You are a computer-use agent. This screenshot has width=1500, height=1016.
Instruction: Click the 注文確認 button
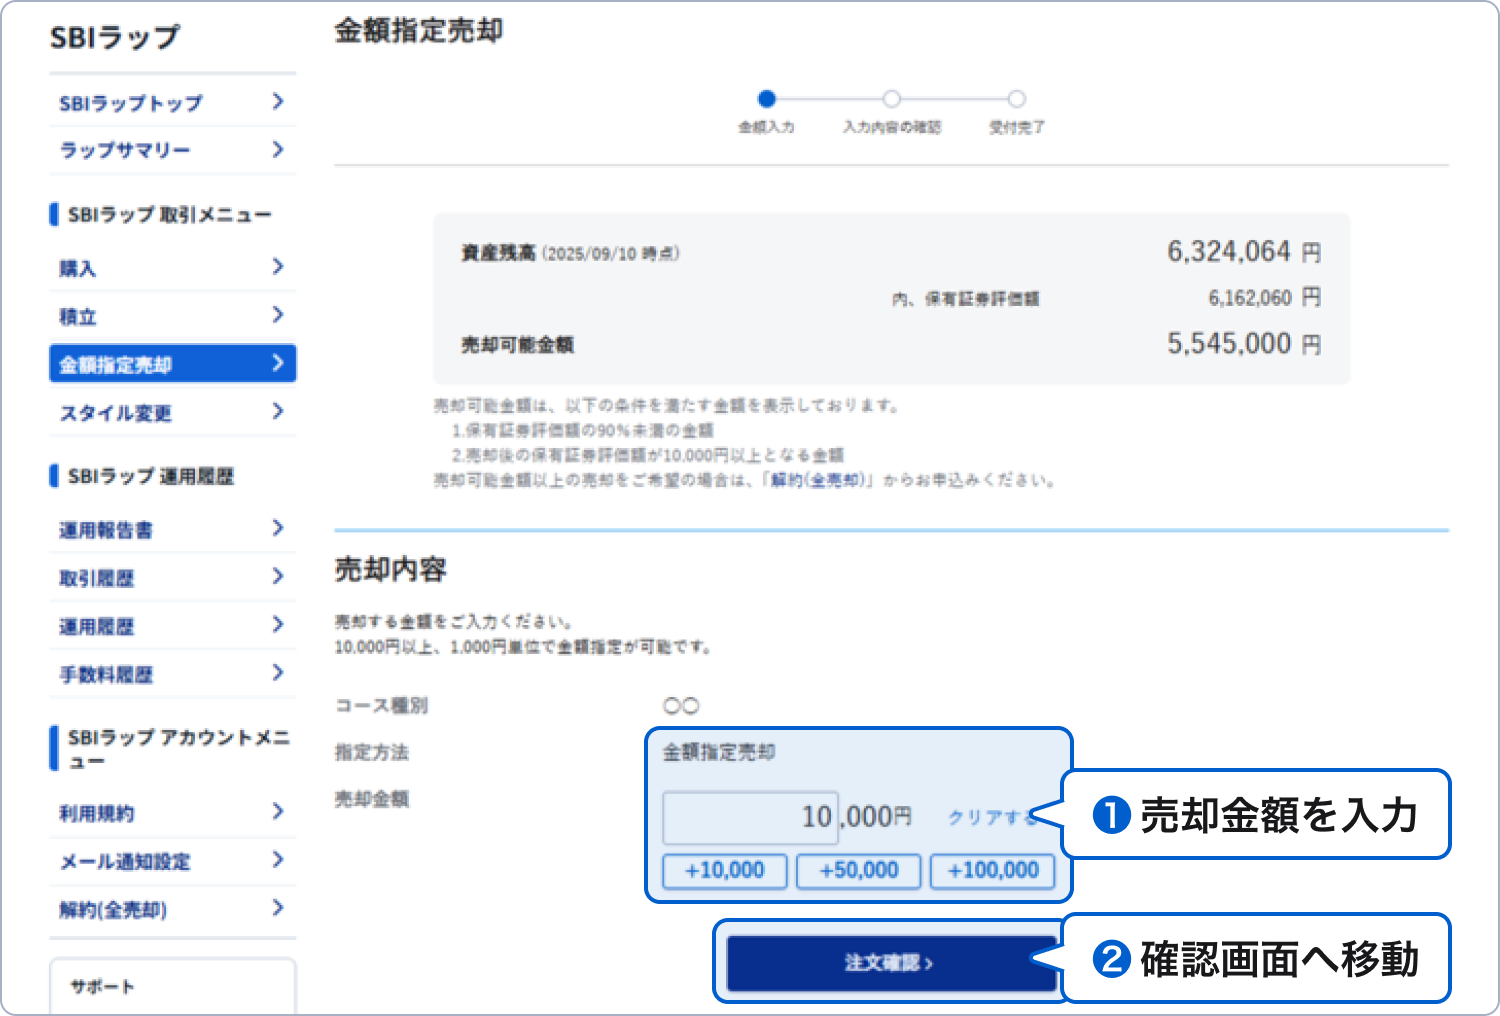[x=888, y=963]
